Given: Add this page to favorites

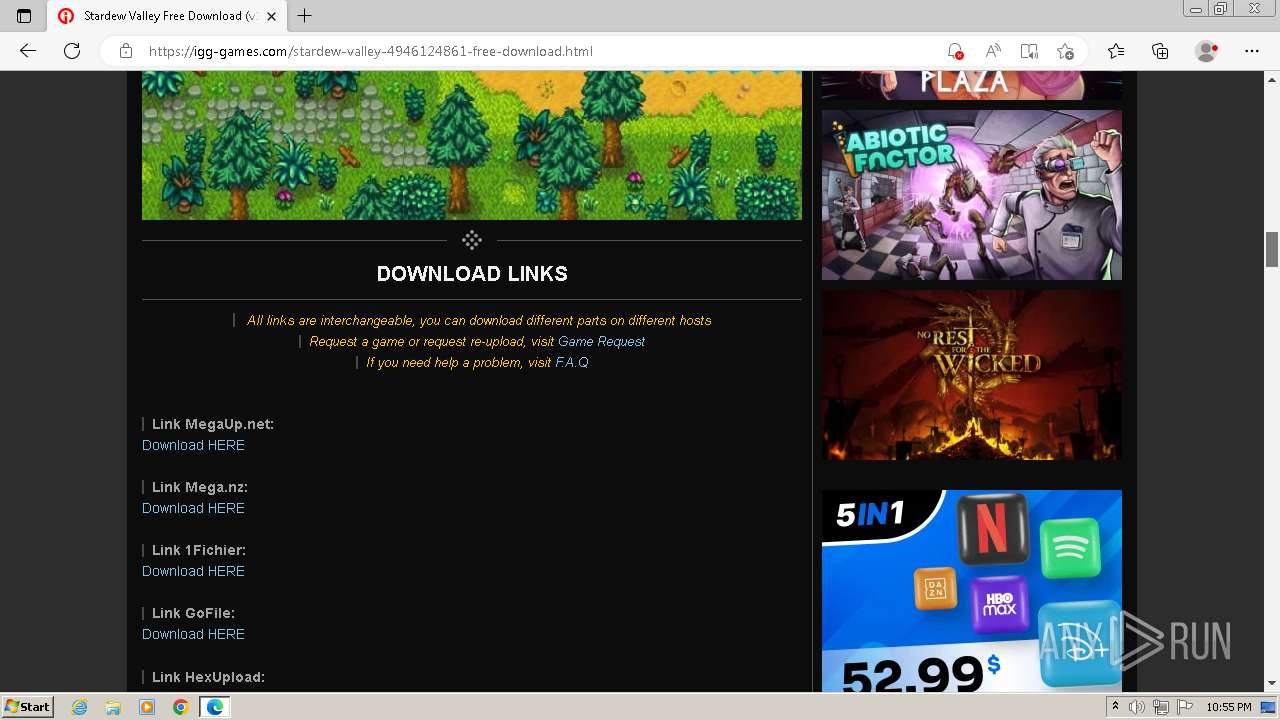Looking at the screenshot, I should (x=1066, y=51).
